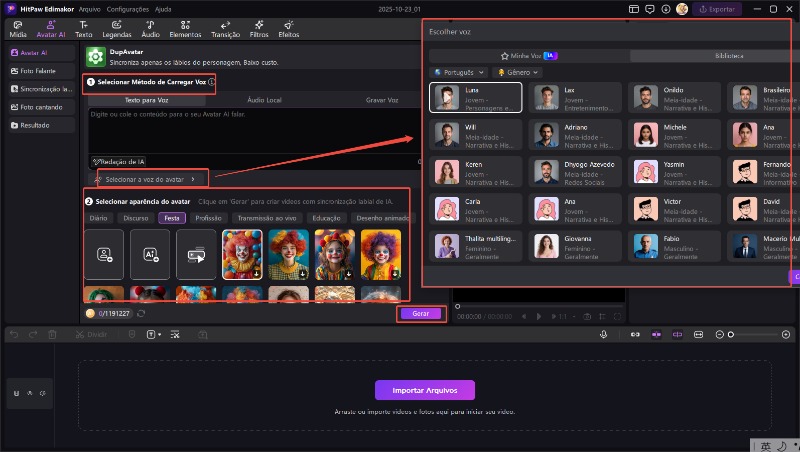Select the Texto tool icon
This screenshot has height=452, width=800.
83,28
